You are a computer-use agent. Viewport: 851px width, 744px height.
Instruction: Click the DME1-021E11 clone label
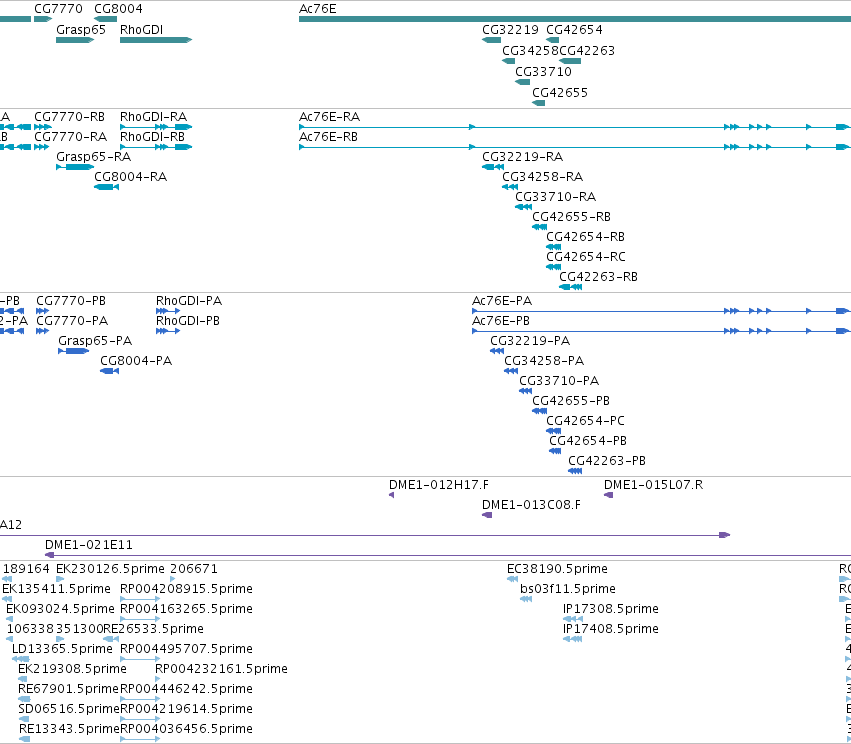pyautogui.click(x=88, y=544)
